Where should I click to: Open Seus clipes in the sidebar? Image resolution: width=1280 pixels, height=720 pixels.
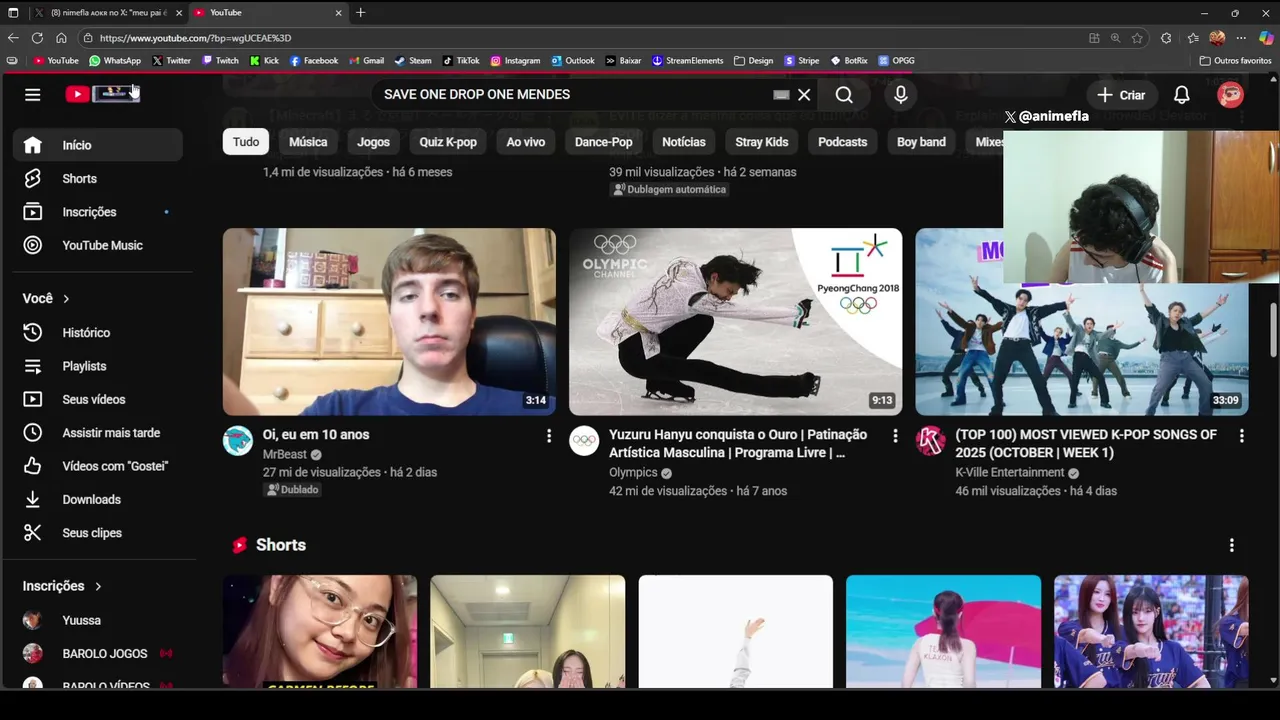coord(98,533)
